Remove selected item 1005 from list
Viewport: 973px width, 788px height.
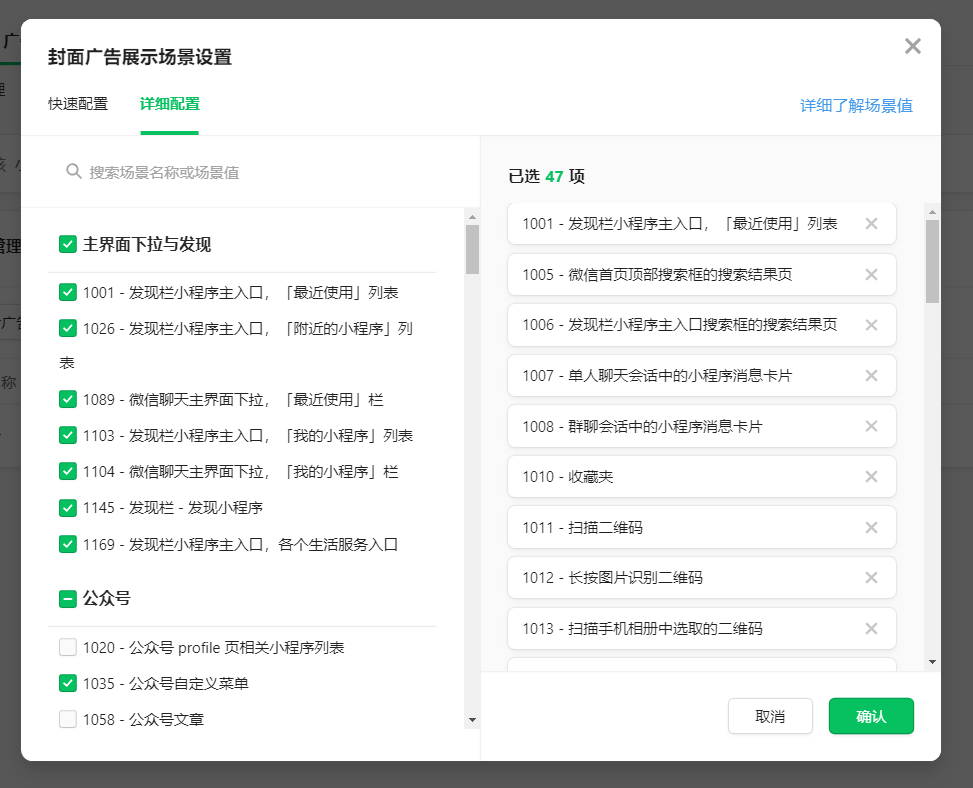coord(871,274)
